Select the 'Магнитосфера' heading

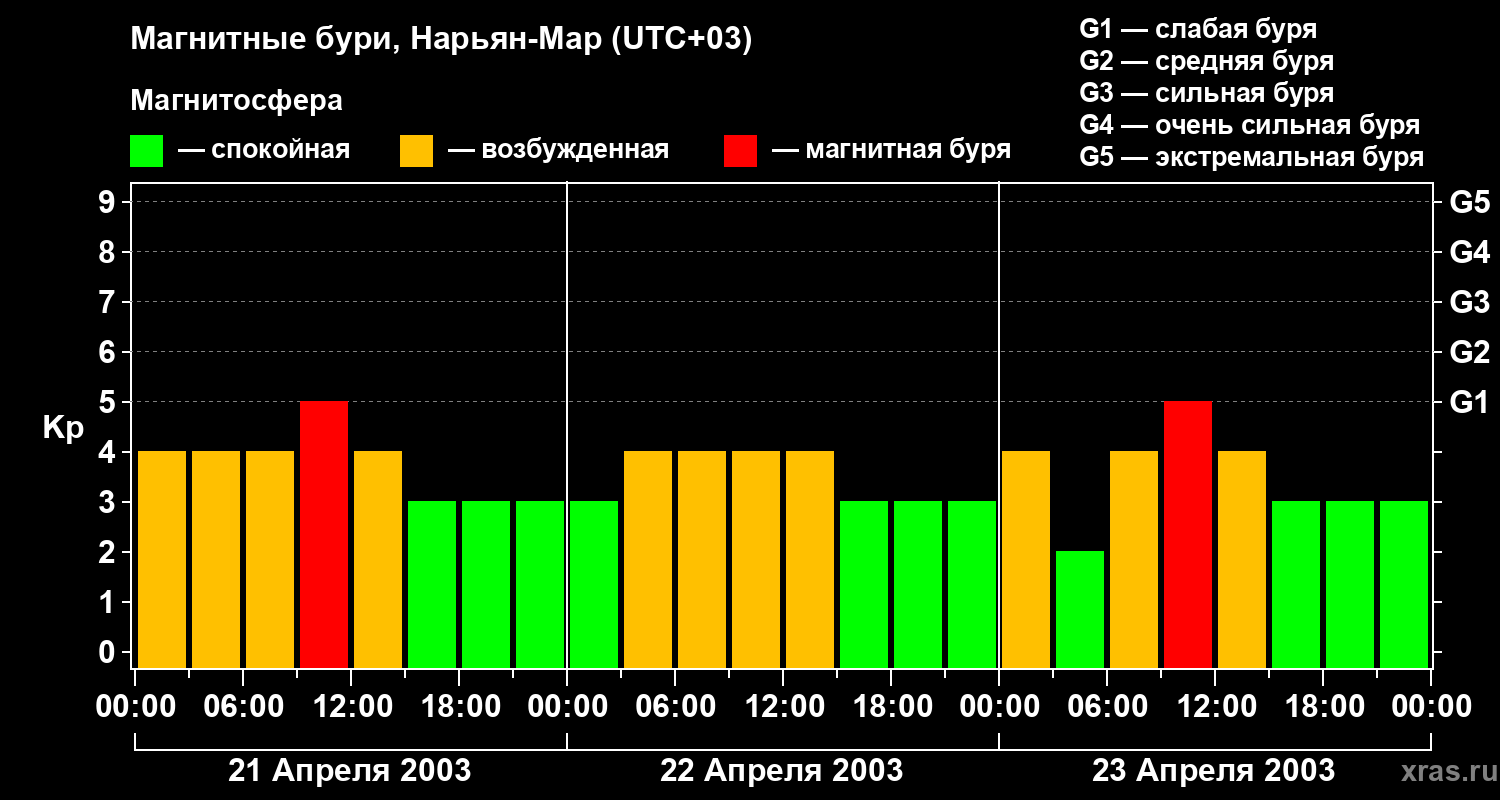tap(236, 101)
